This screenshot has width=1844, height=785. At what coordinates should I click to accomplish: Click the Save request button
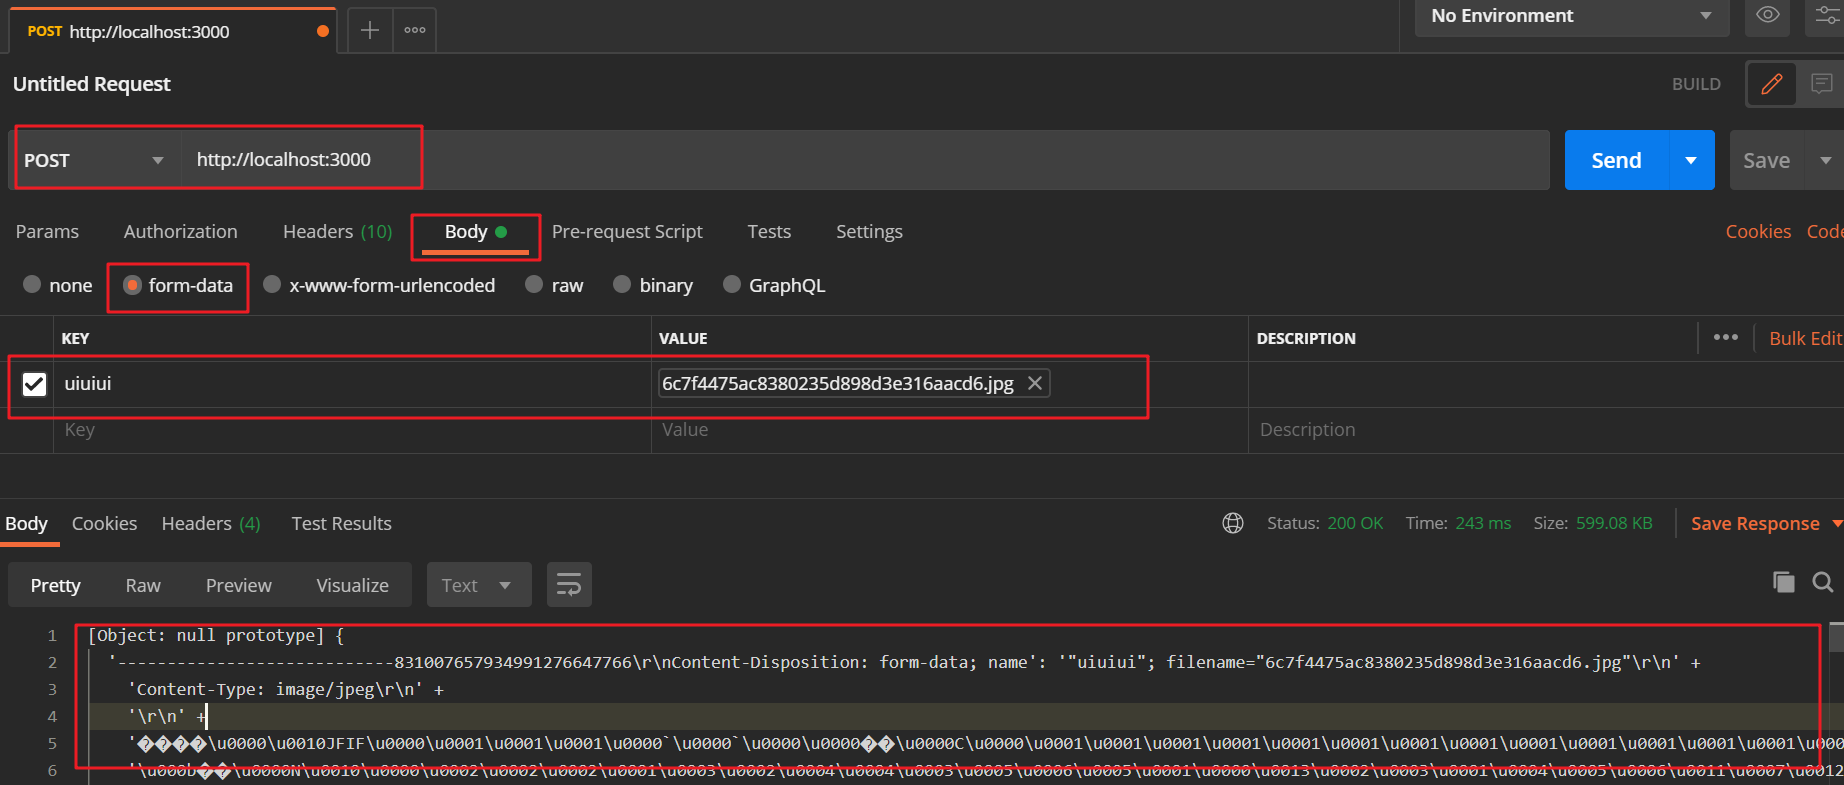point(1767,160)
